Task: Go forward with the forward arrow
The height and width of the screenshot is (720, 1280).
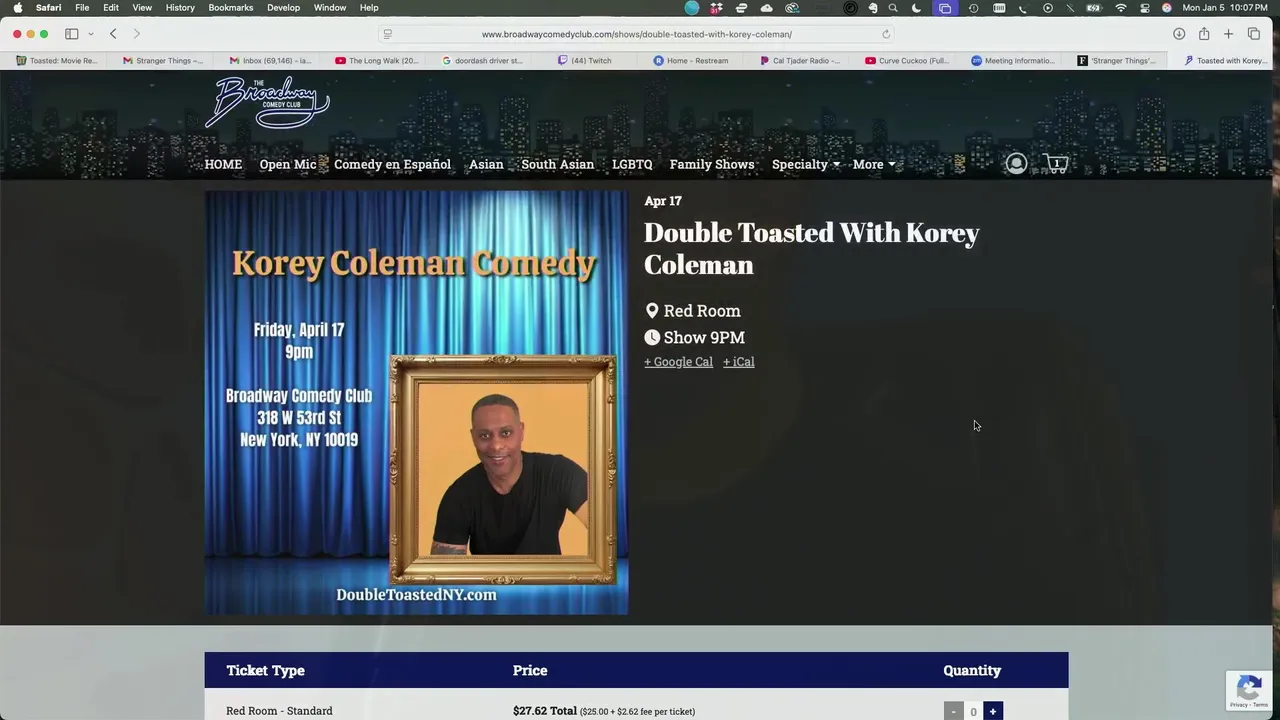Action: pos(137,34)
